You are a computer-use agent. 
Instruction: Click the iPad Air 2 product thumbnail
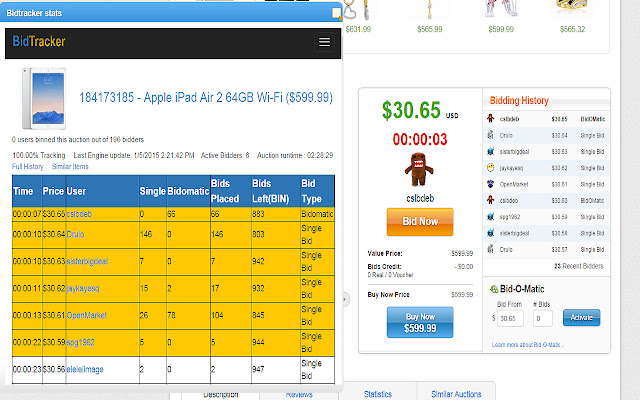pos(44,98)
